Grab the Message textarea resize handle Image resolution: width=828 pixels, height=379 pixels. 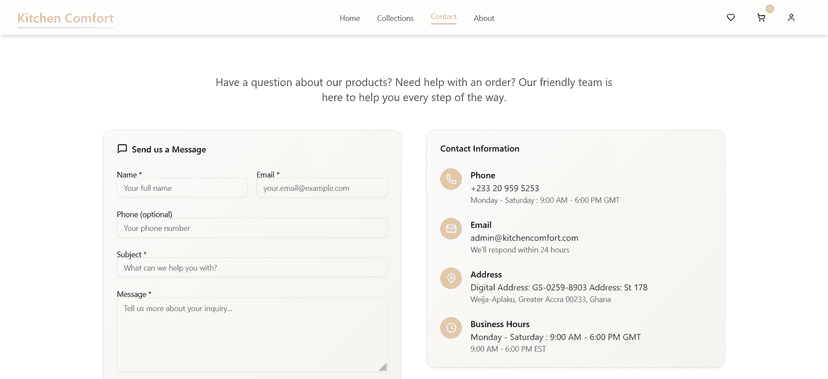click(x=383, y=367)
